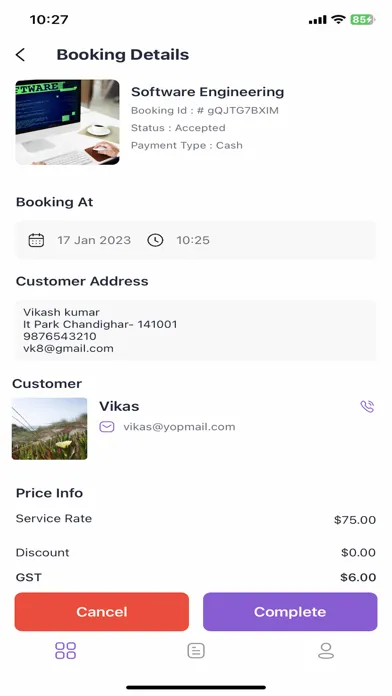The image size is (392, 696).
Task: Cancel this booking
Action: click(x=102, y=612)
